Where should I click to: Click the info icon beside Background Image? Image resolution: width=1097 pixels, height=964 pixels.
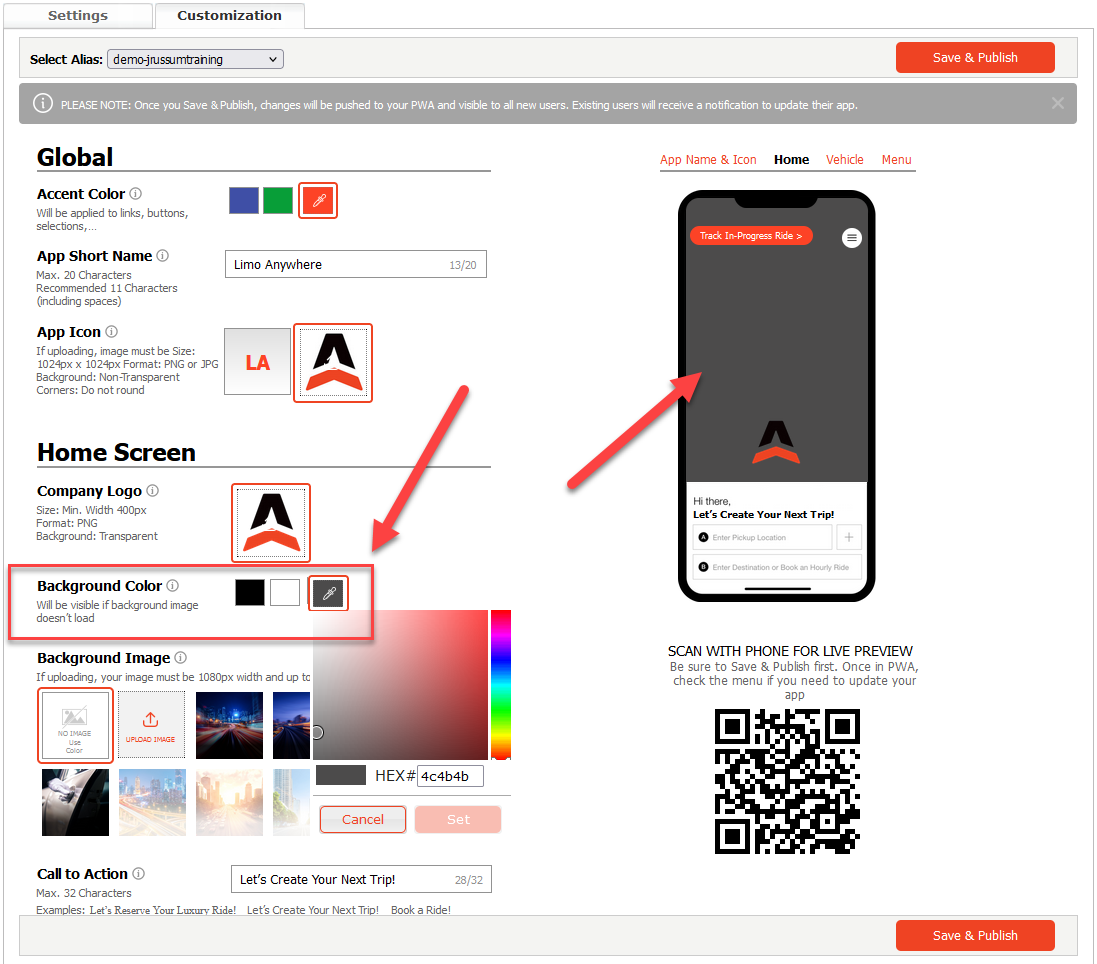tap(180, 658)
